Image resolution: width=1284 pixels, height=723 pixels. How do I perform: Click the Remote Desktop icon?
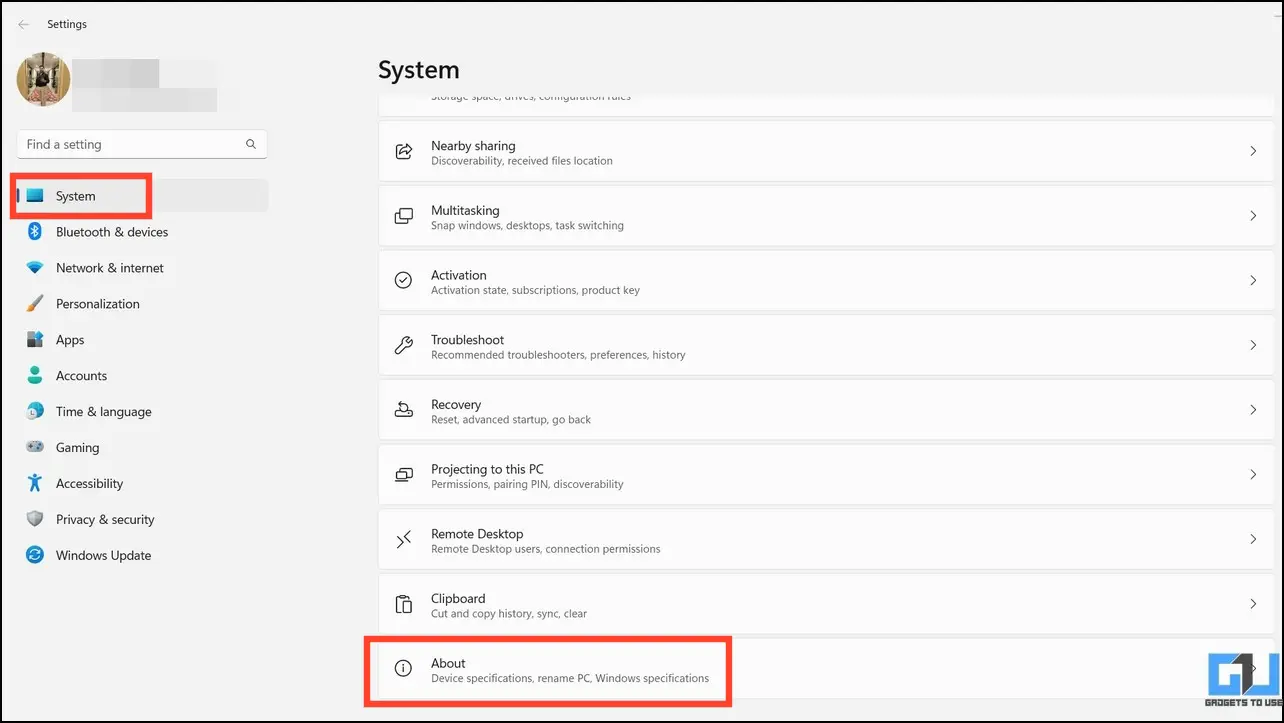coord(404,540)
